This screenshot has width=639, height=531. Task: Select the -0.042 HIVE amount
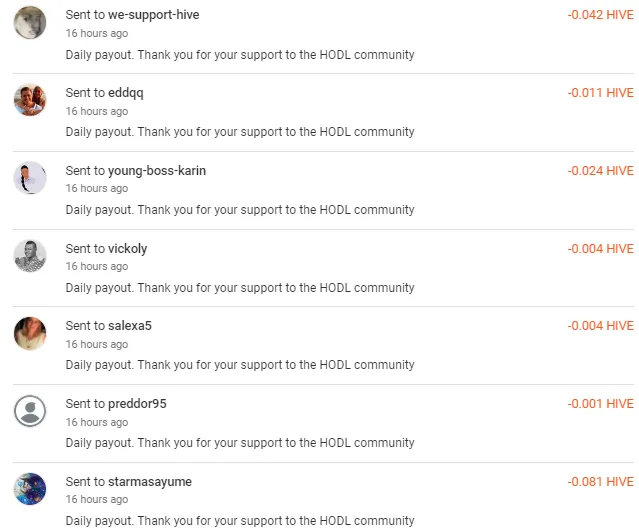[x=601, y=15]
